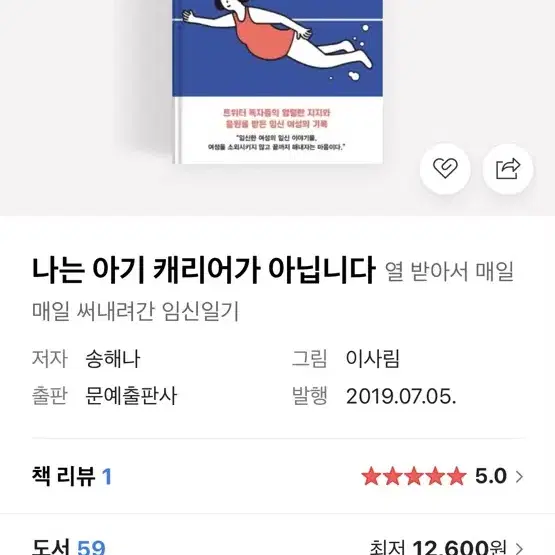The image size is (555, 555).
Task: Tap the book title 나는 아기 캐리어가 아닙니다
Action: click(x=204, y=270)
